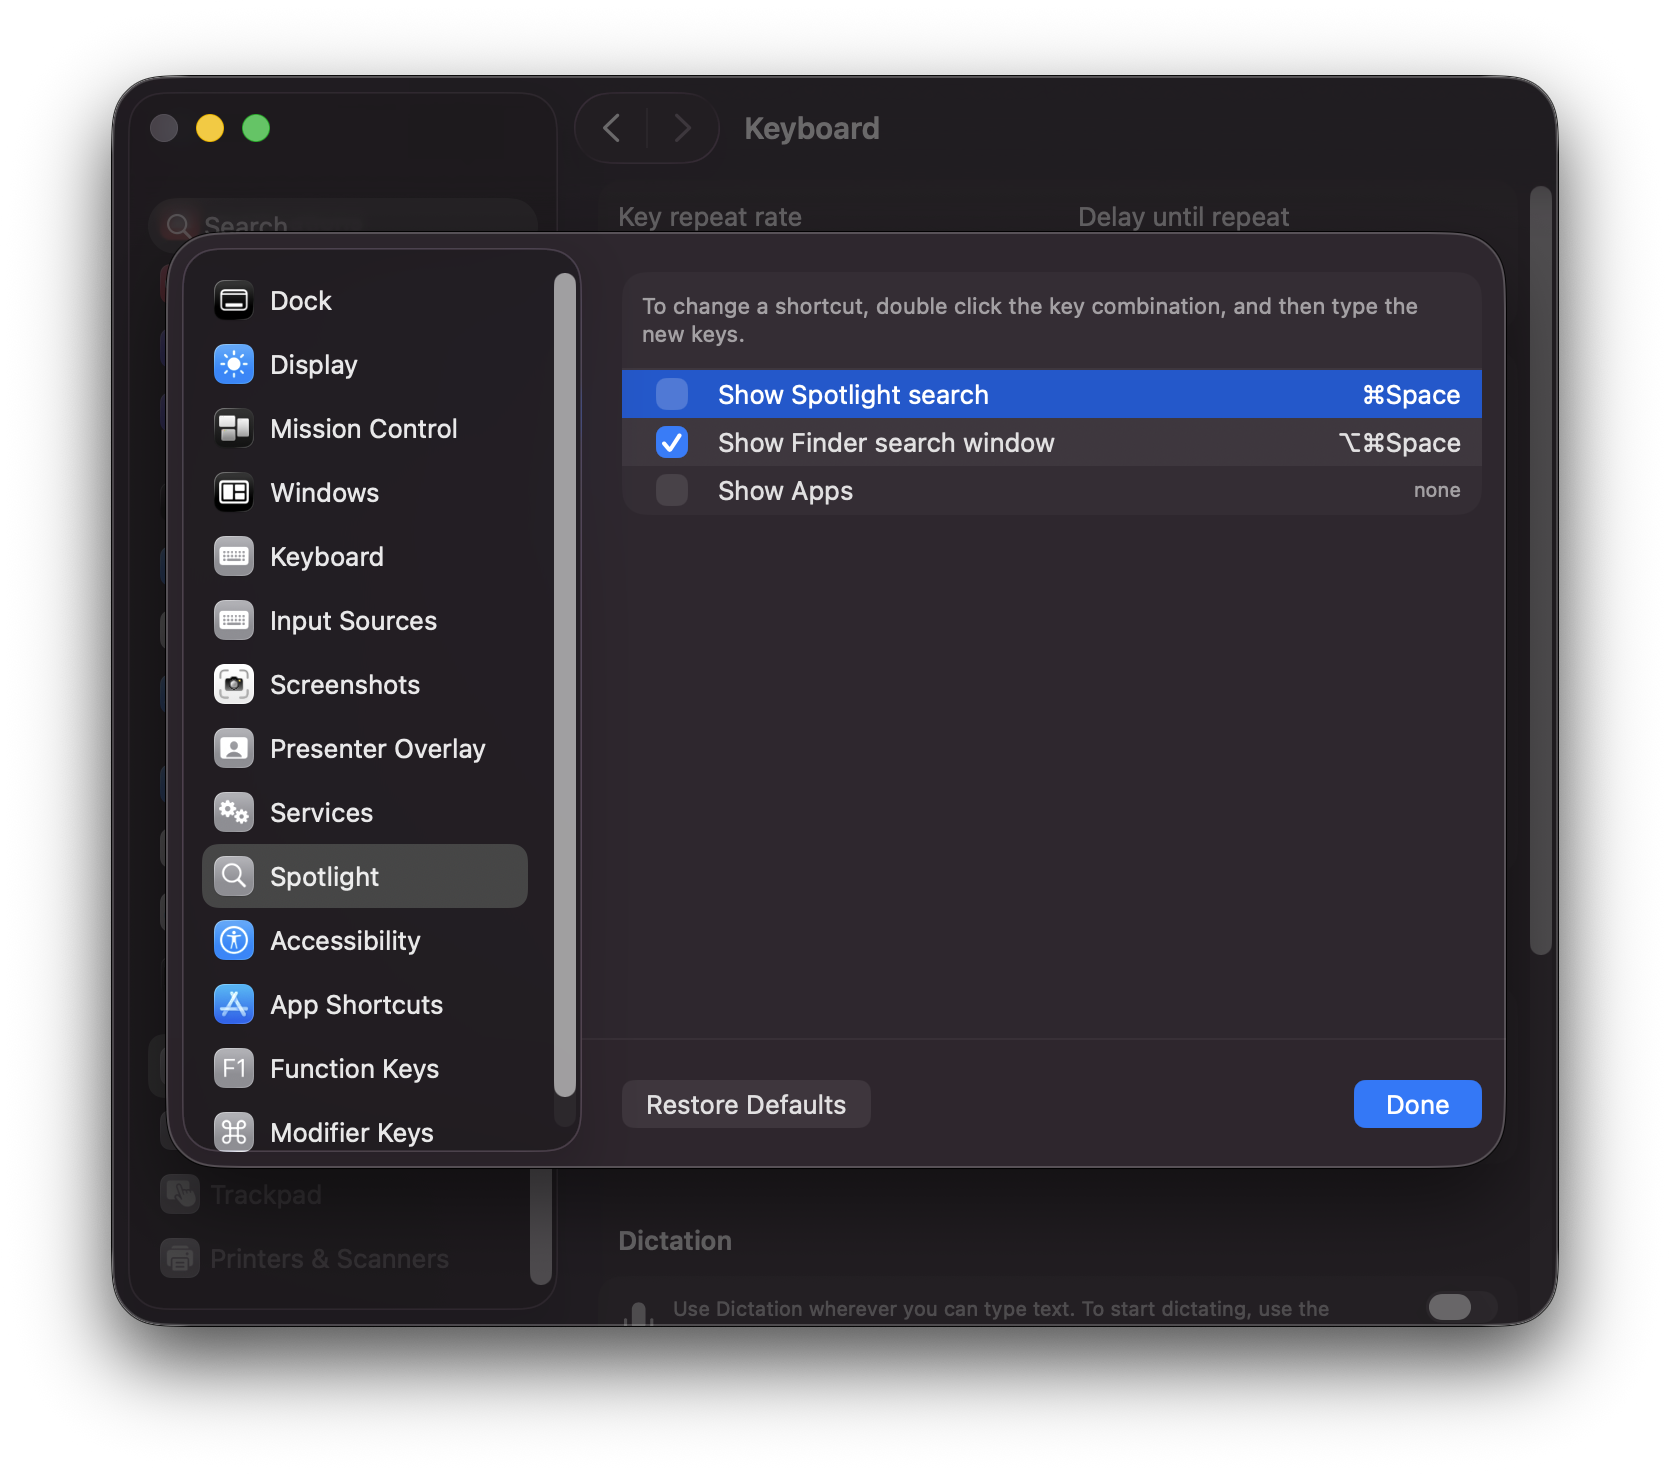Image resolution: width=1670 pixels, height=1474 pixels.
Task: Open the Display shortcuts section
Action: (313, 364)
